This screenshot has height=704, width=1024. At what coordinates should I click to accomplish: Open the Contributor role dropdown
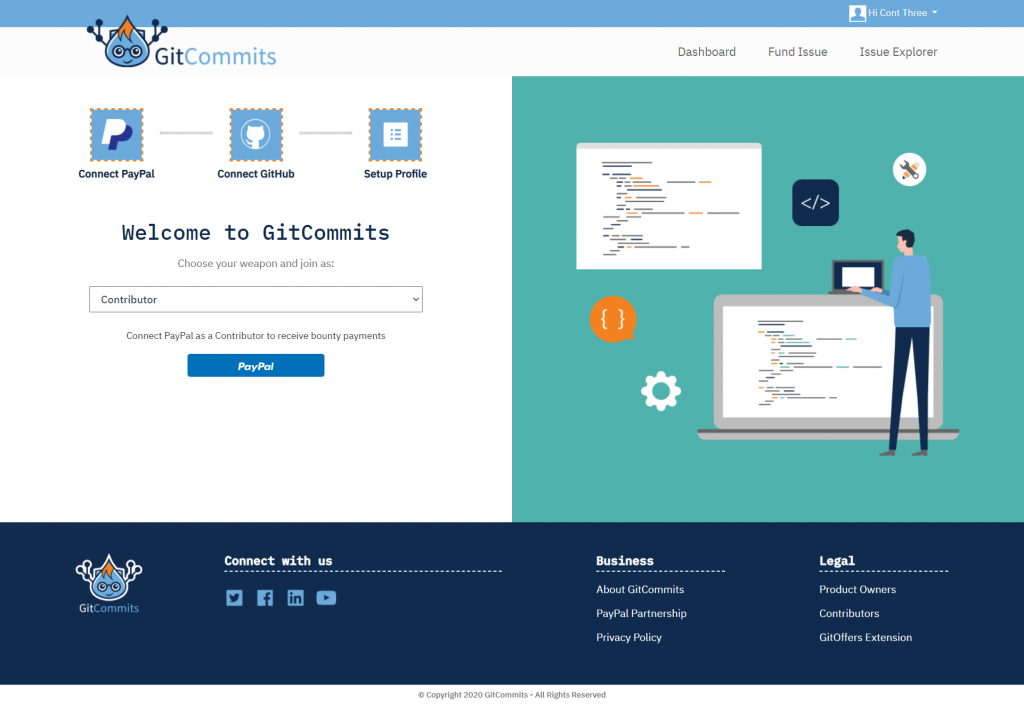point(256,299)
